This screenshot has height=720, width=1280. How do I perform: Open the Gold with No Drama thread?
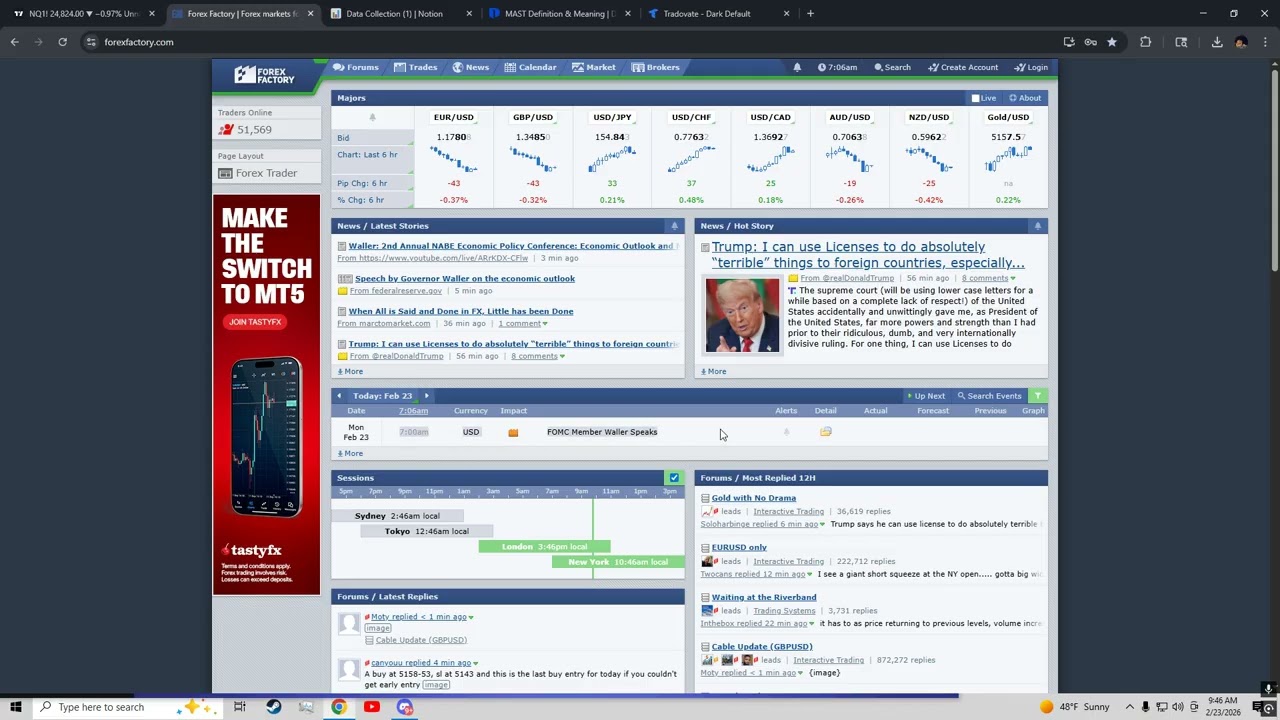click(x=754, y=498)
